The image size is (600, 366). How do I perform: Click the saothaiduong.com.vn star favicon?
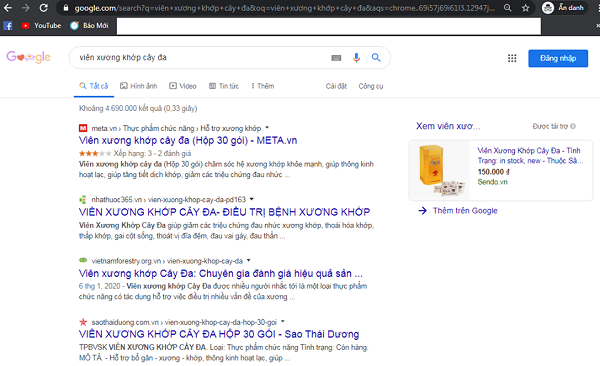coord(83,322)
